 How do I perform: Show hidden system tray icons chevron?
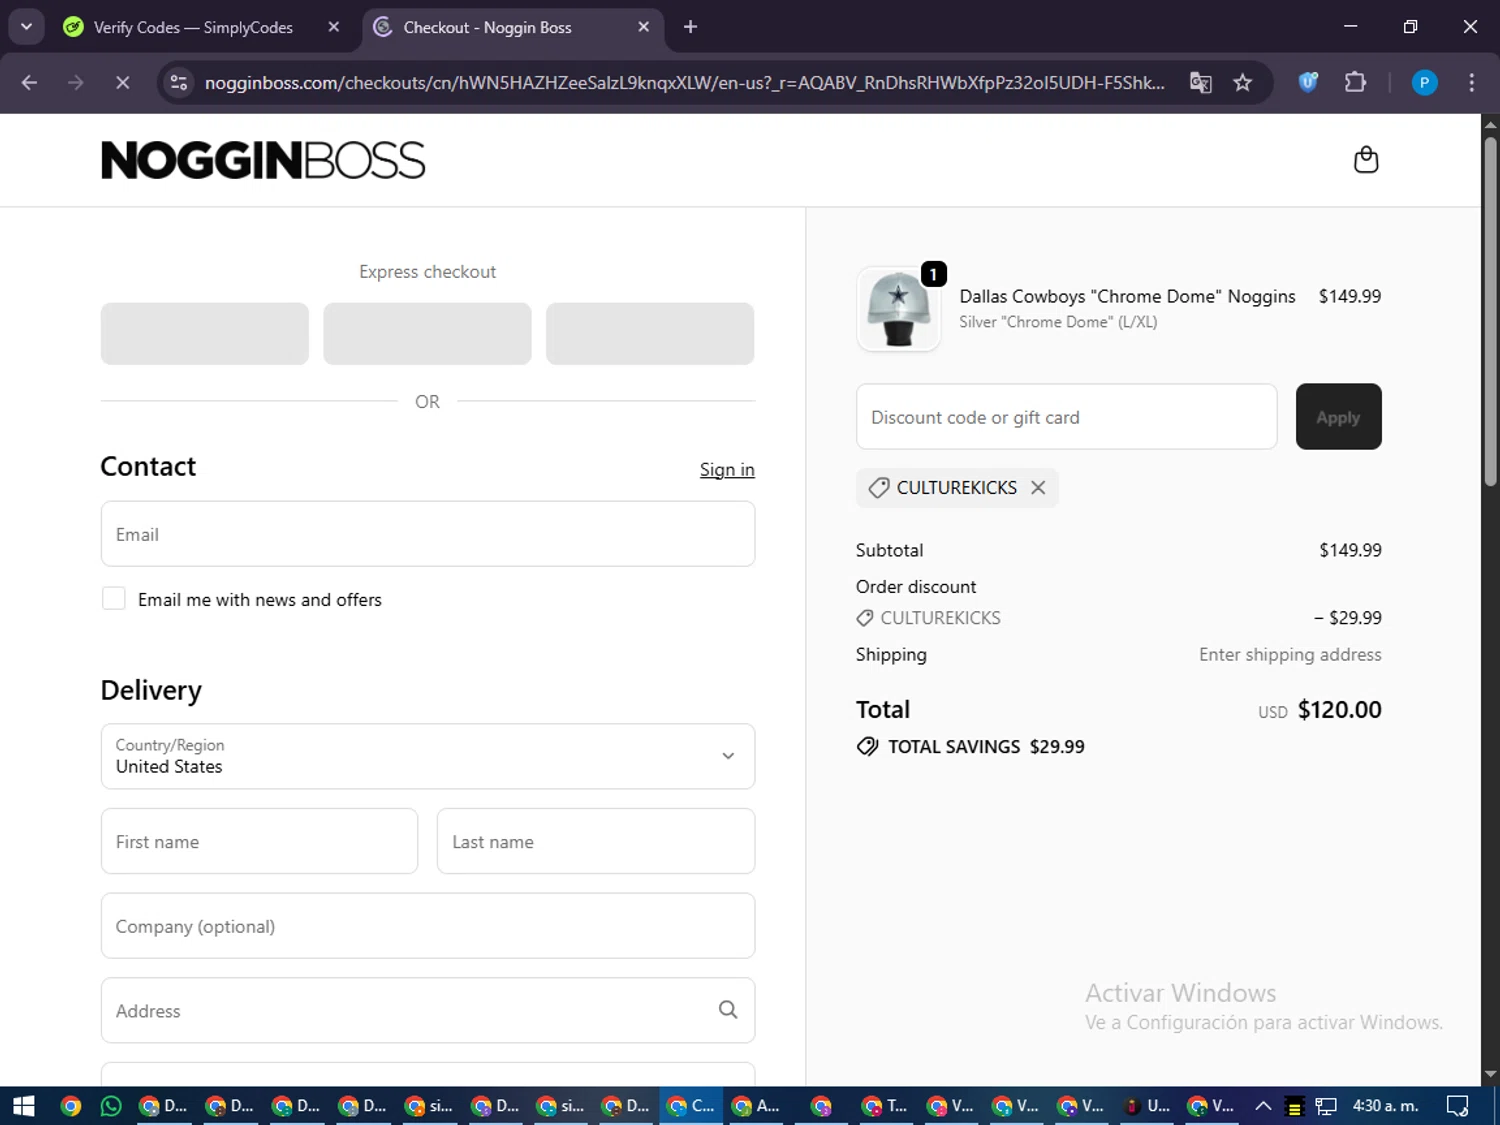tap(1263, 1106)
